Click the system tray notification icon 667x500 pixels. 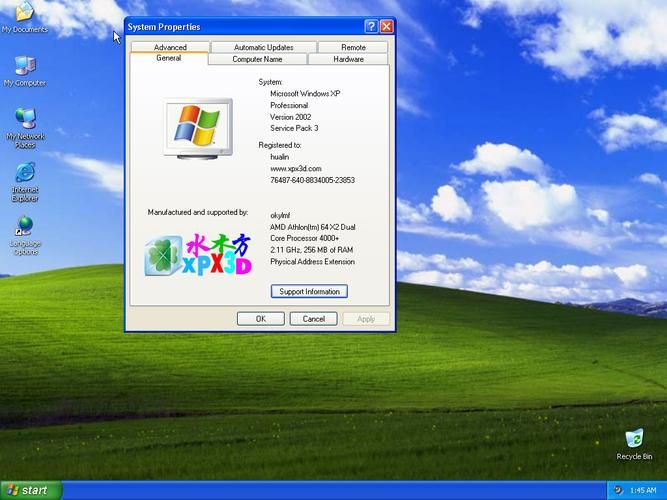pyautogui.click(x=618, y=490)
